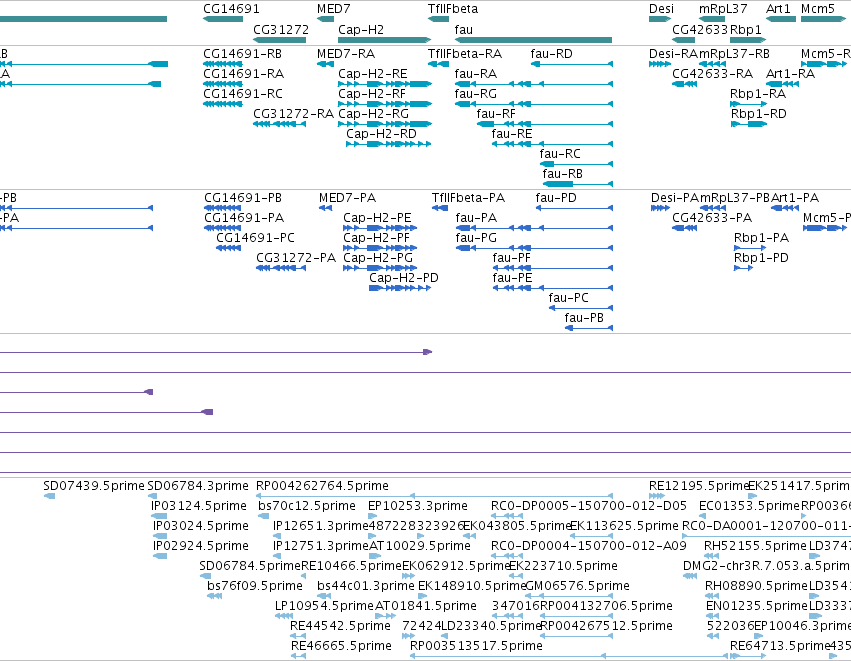Screen dimensions: 851x661
Task: Select transcript CG14691-RB
Action: tap(242, 54)
